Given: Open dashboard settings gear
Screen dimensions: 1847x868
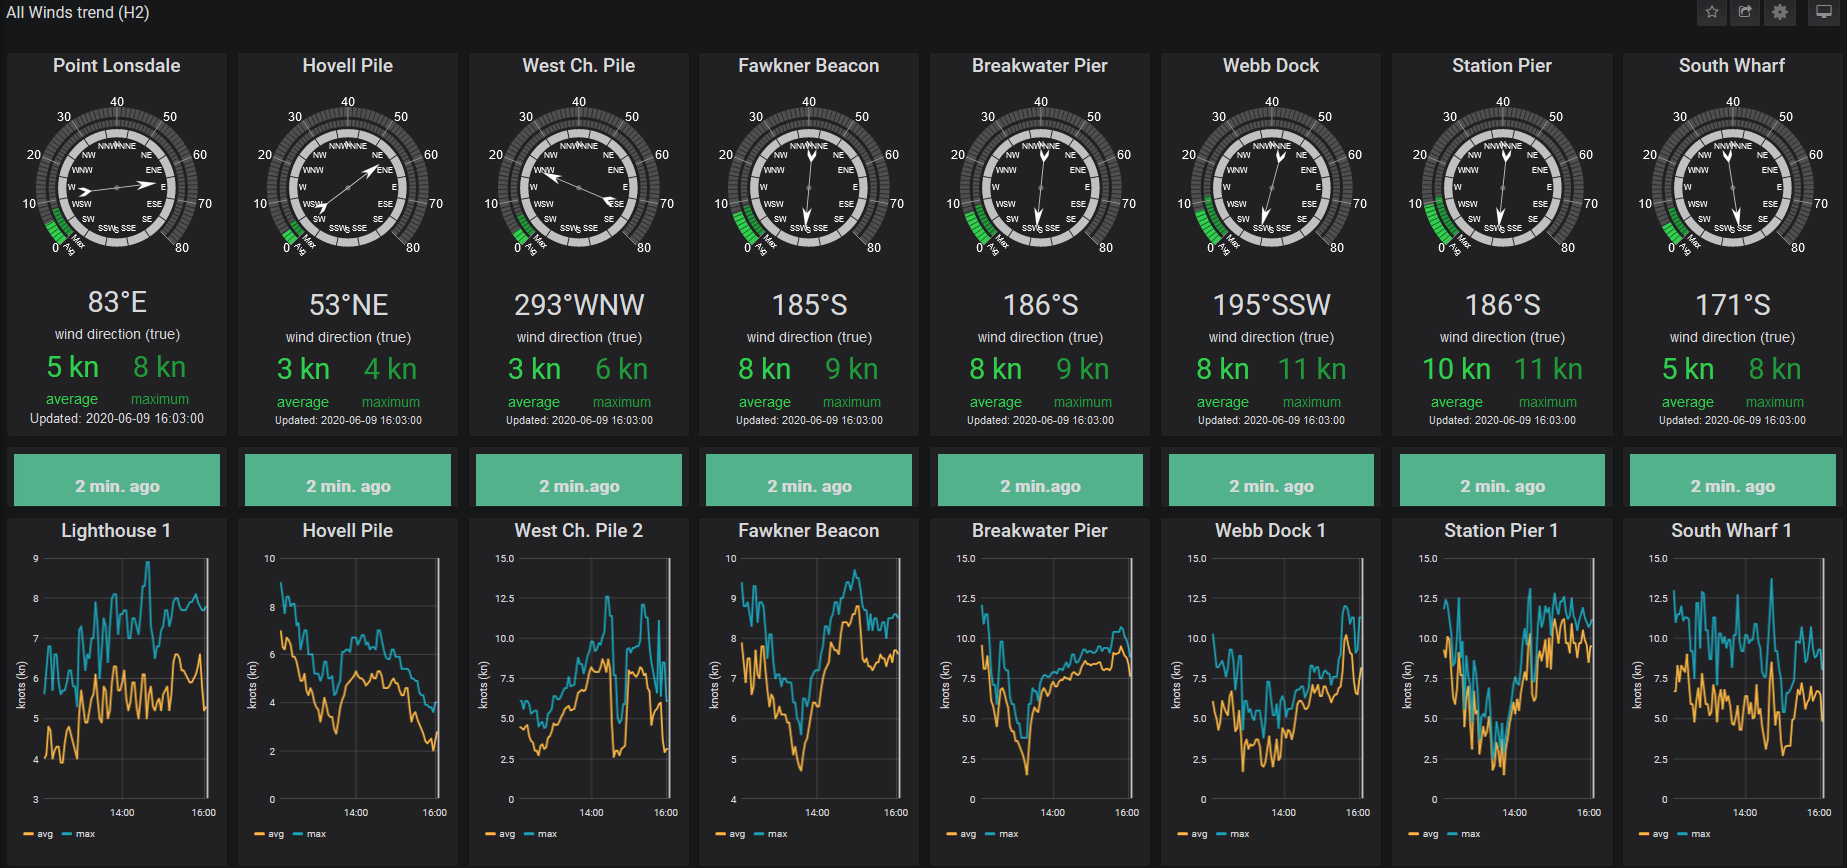Looking at the screenshot, I should point(1779,12).
